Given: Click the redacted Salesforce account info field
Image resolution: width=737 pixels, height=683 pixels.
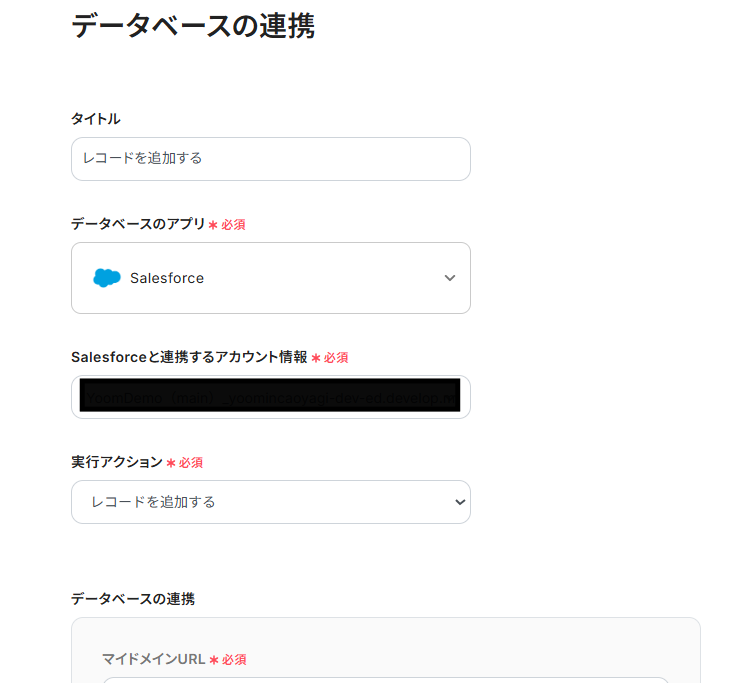Looking at the screenshot, I should (x=270, y=397).
